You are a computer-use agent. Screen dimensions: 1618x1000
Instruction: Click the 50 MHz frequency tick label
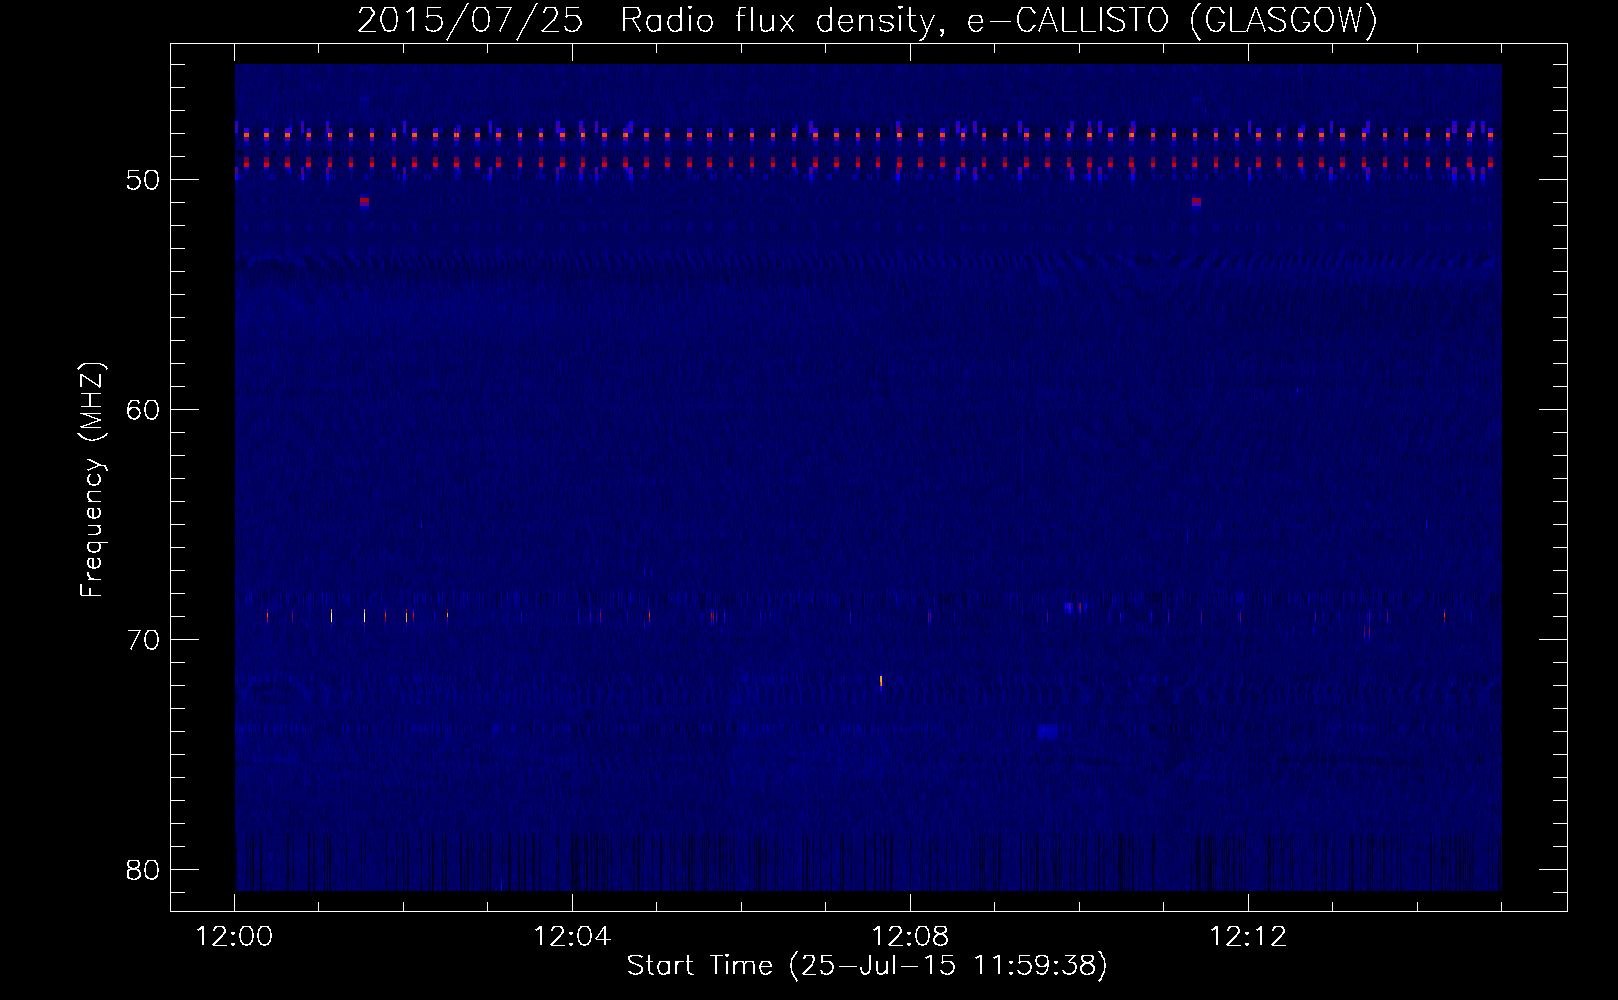[x=142, y=180]
